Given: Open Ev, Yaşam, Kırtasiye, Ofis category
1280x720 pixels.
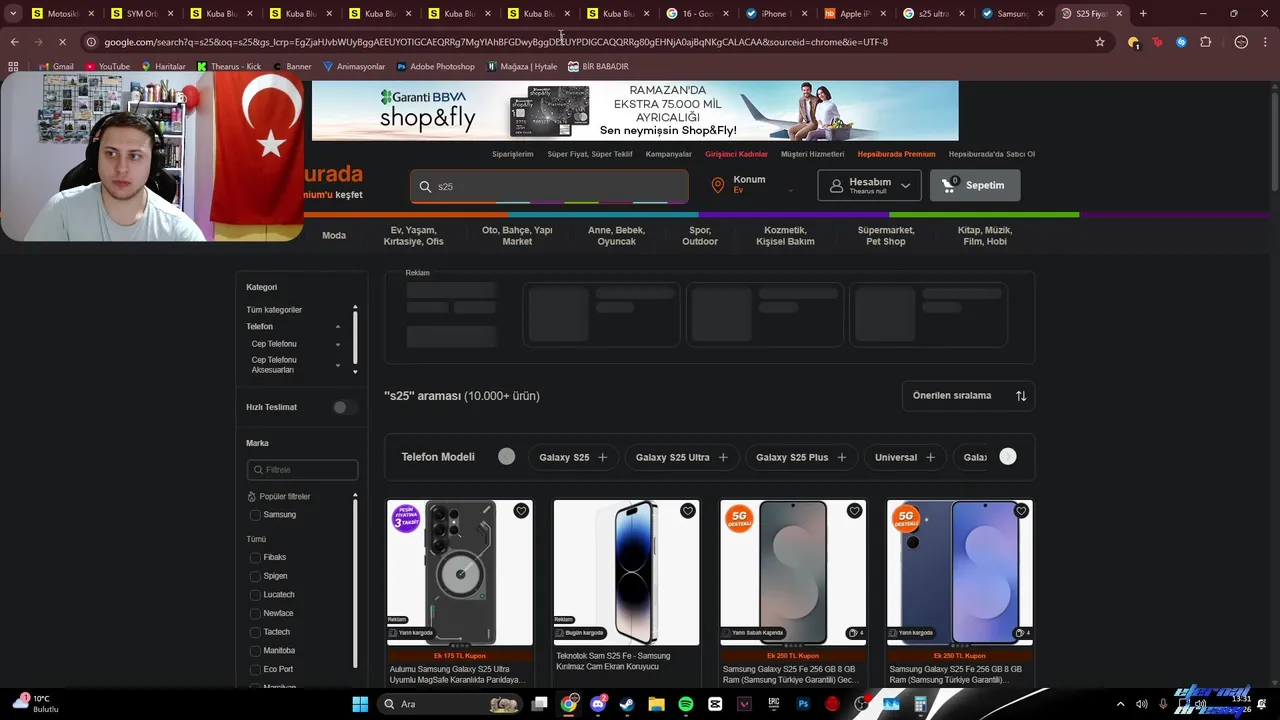Looking at the screenshot, I should [x=413, y=236].
